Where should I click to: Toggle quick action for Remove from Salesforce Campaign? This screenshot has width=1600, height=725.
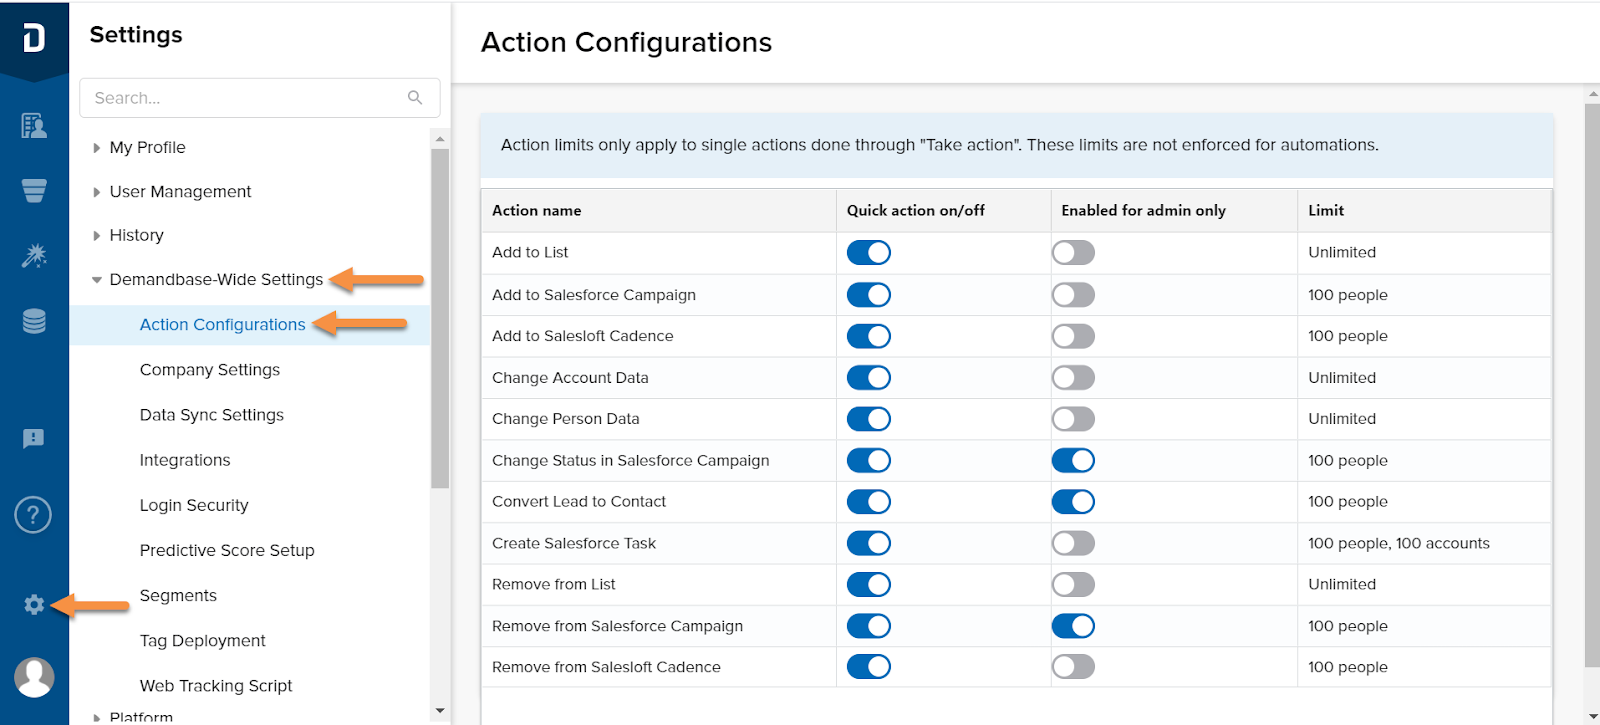point(869,626)
